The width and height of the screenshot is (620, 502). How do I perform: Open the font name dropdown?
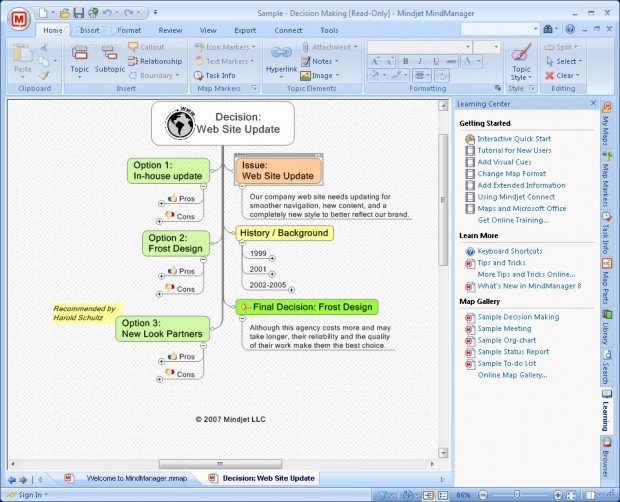coord(468,47)
